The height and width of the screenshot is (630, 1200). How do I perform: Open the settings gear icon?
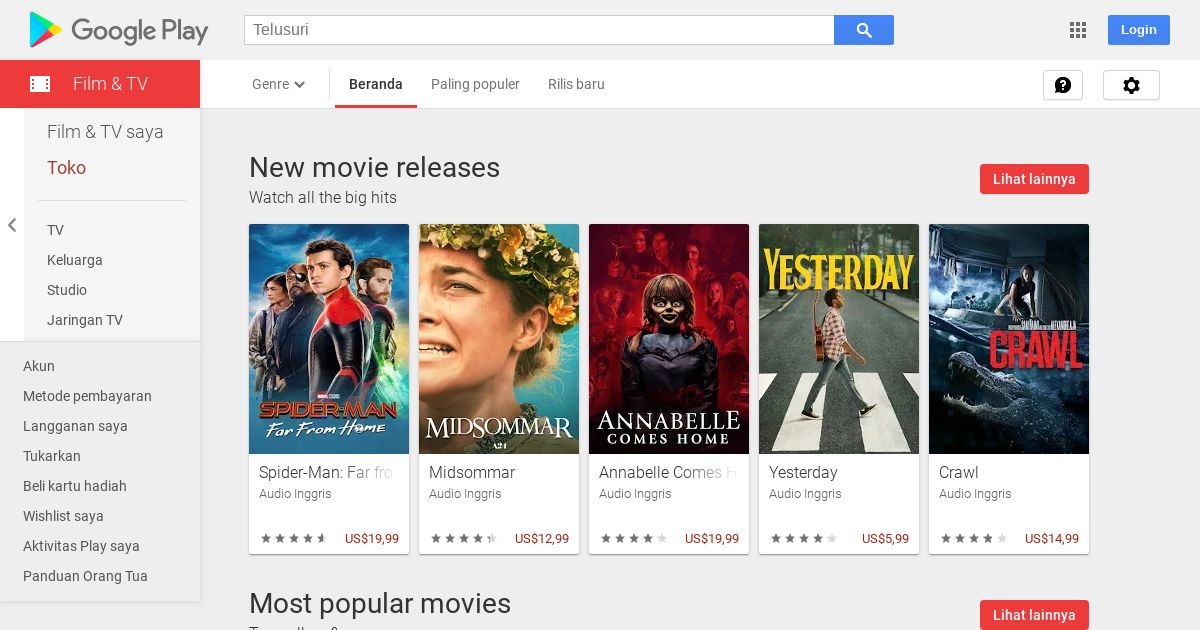[x=1131, y=85]
